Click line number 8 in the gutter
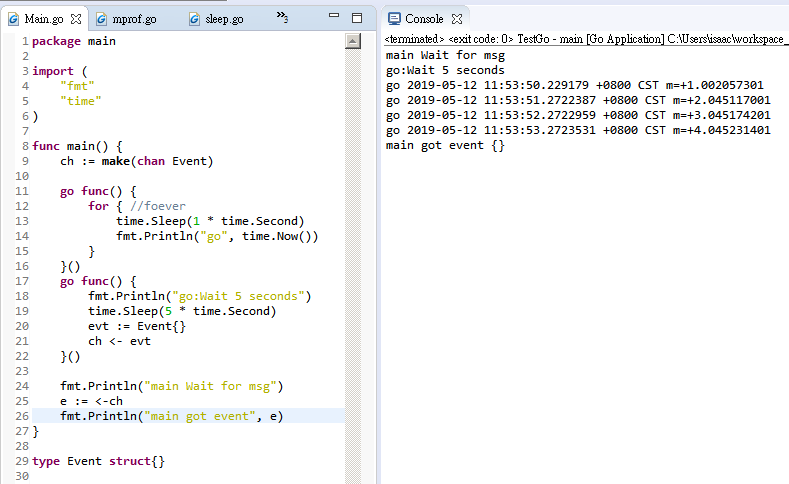789x484 pixels. point(24,146)
